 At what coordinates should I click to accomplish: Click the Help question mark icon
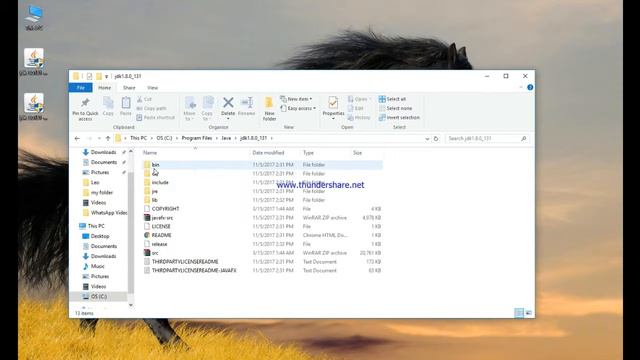pyautogui.click(x=530, y=87)
